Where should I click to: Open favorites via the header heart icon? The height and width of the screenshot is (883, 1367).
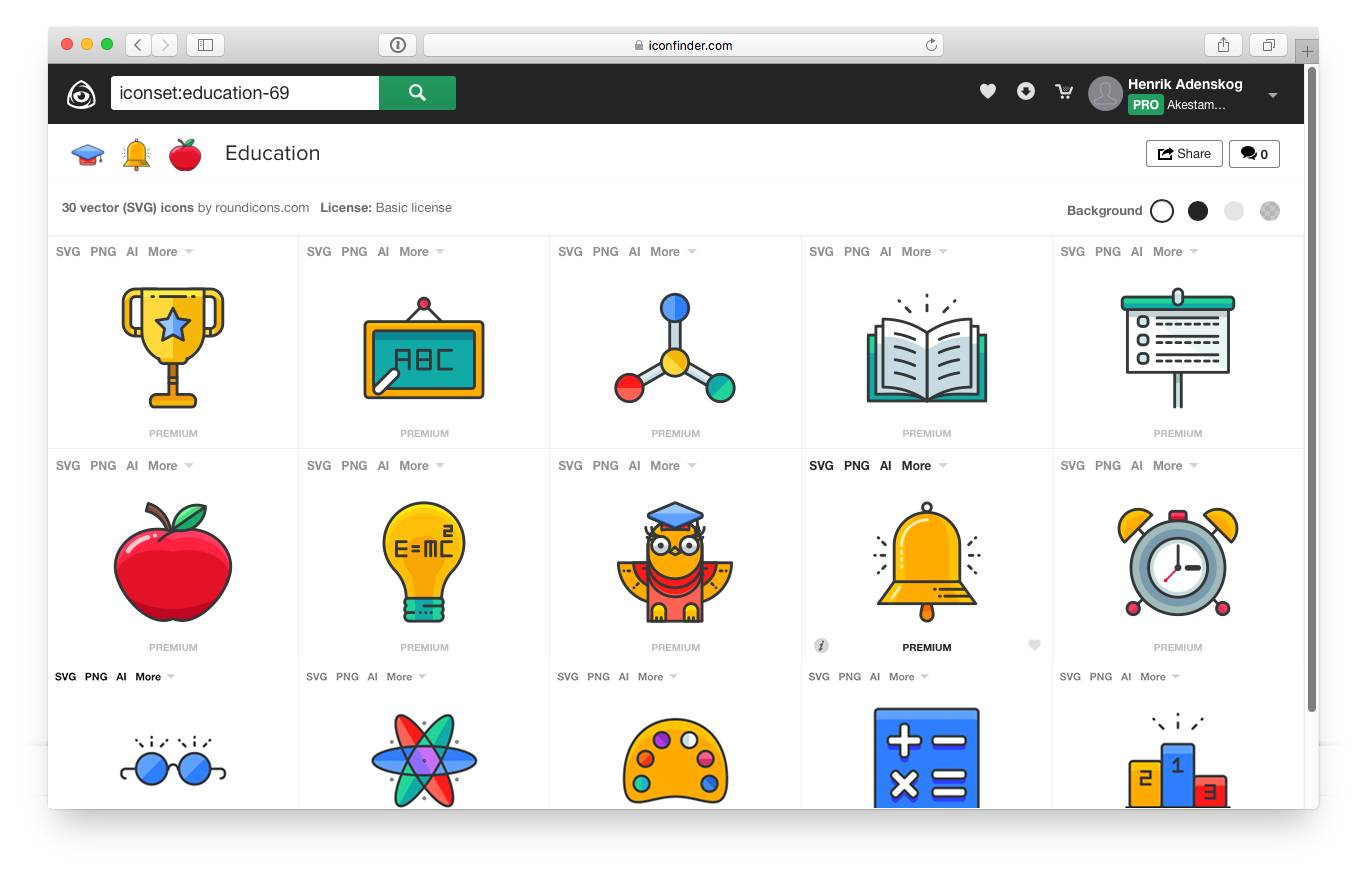[988, 92]
